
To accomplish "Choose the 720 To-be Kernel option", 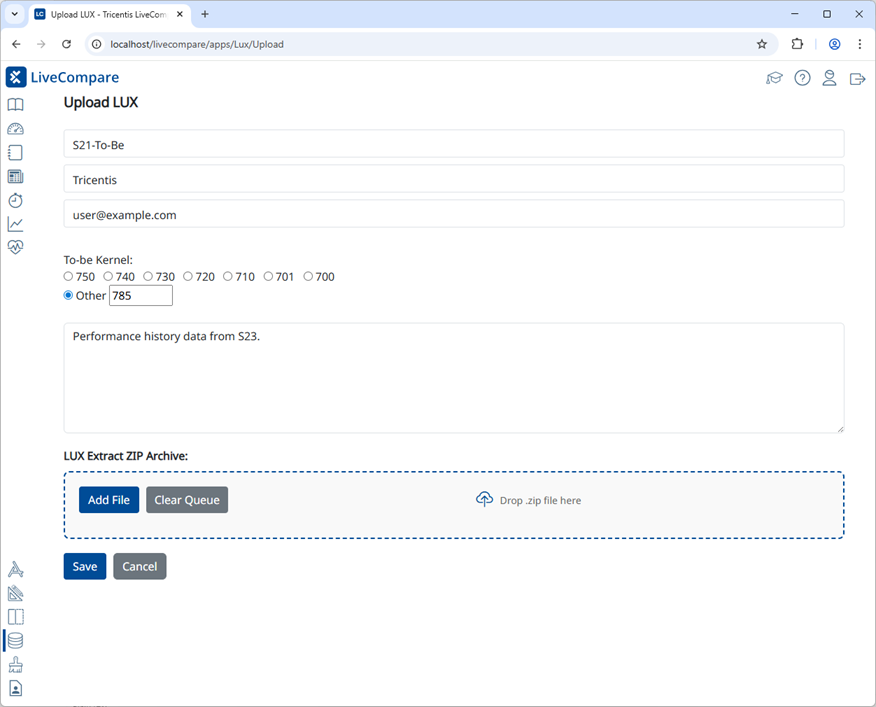I will pyautogui.click(x=188, y=276).
